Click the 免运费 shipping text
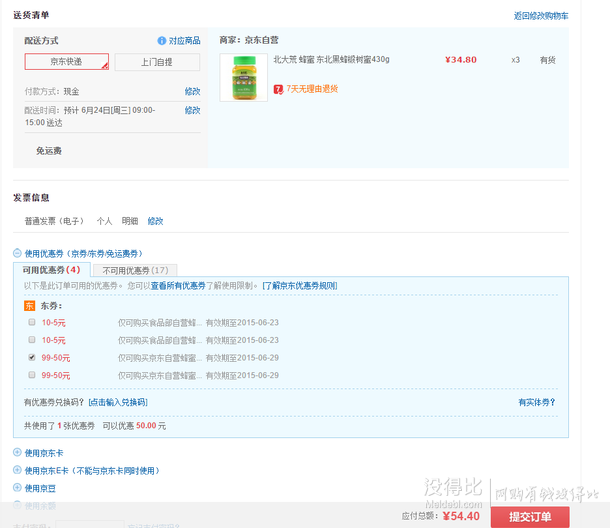 [x=49, y=151]
